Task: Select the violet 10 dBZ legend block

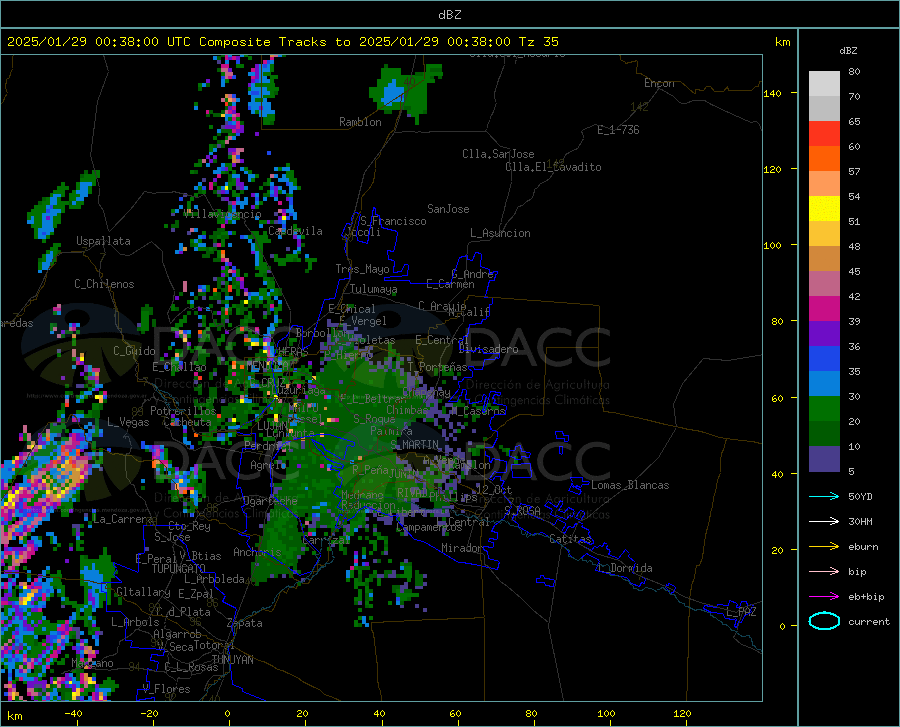Action: coord(824,459)
